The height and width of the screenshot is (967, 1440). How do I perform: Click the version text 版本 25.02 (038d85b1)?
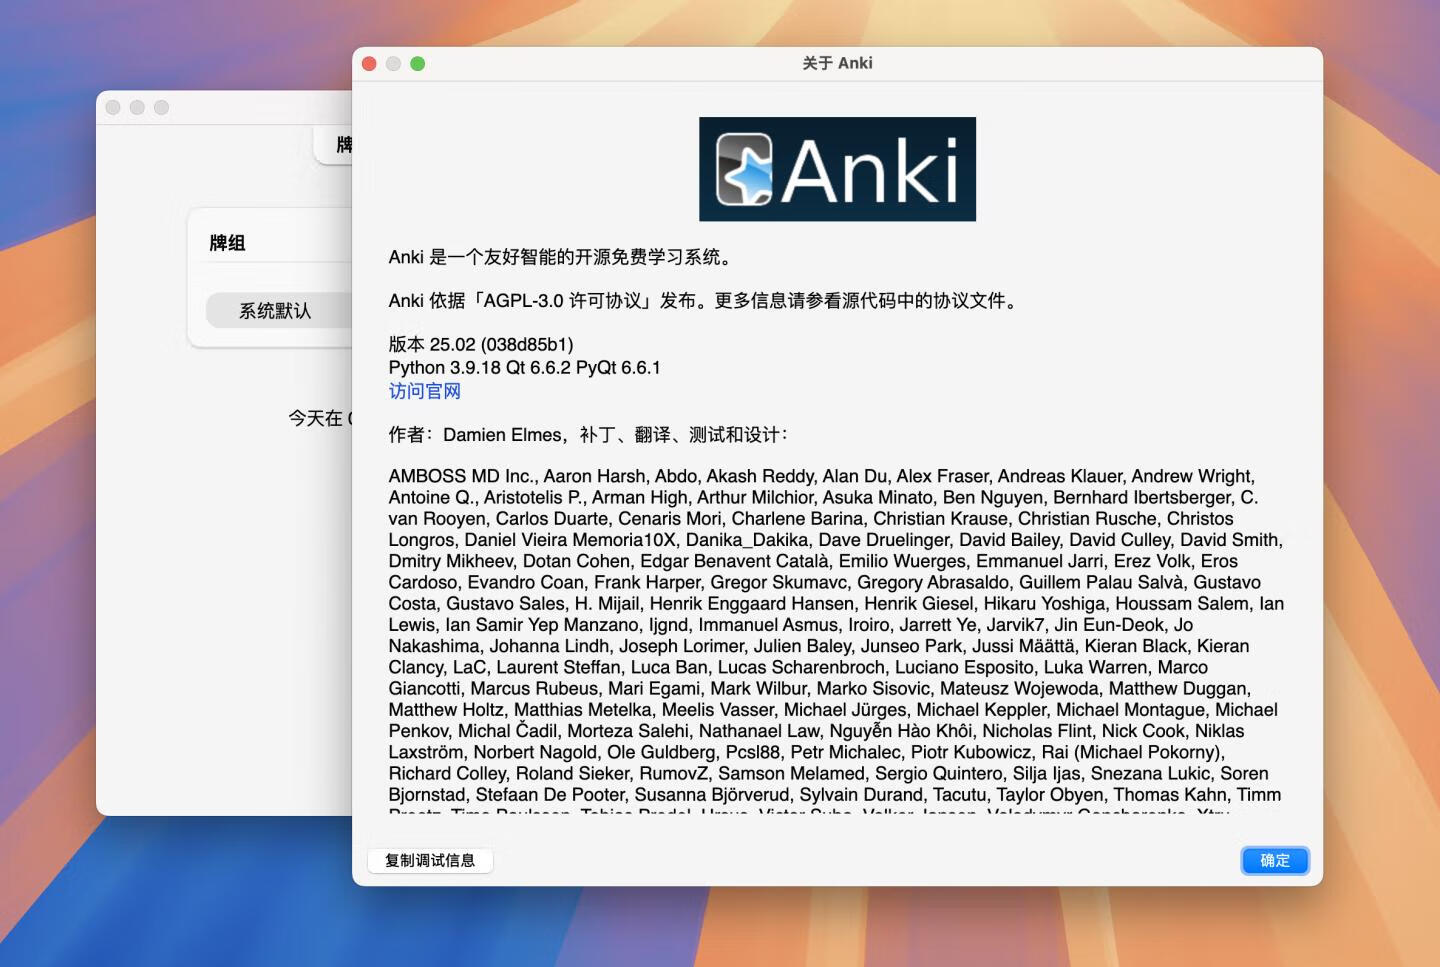(481, 344)
